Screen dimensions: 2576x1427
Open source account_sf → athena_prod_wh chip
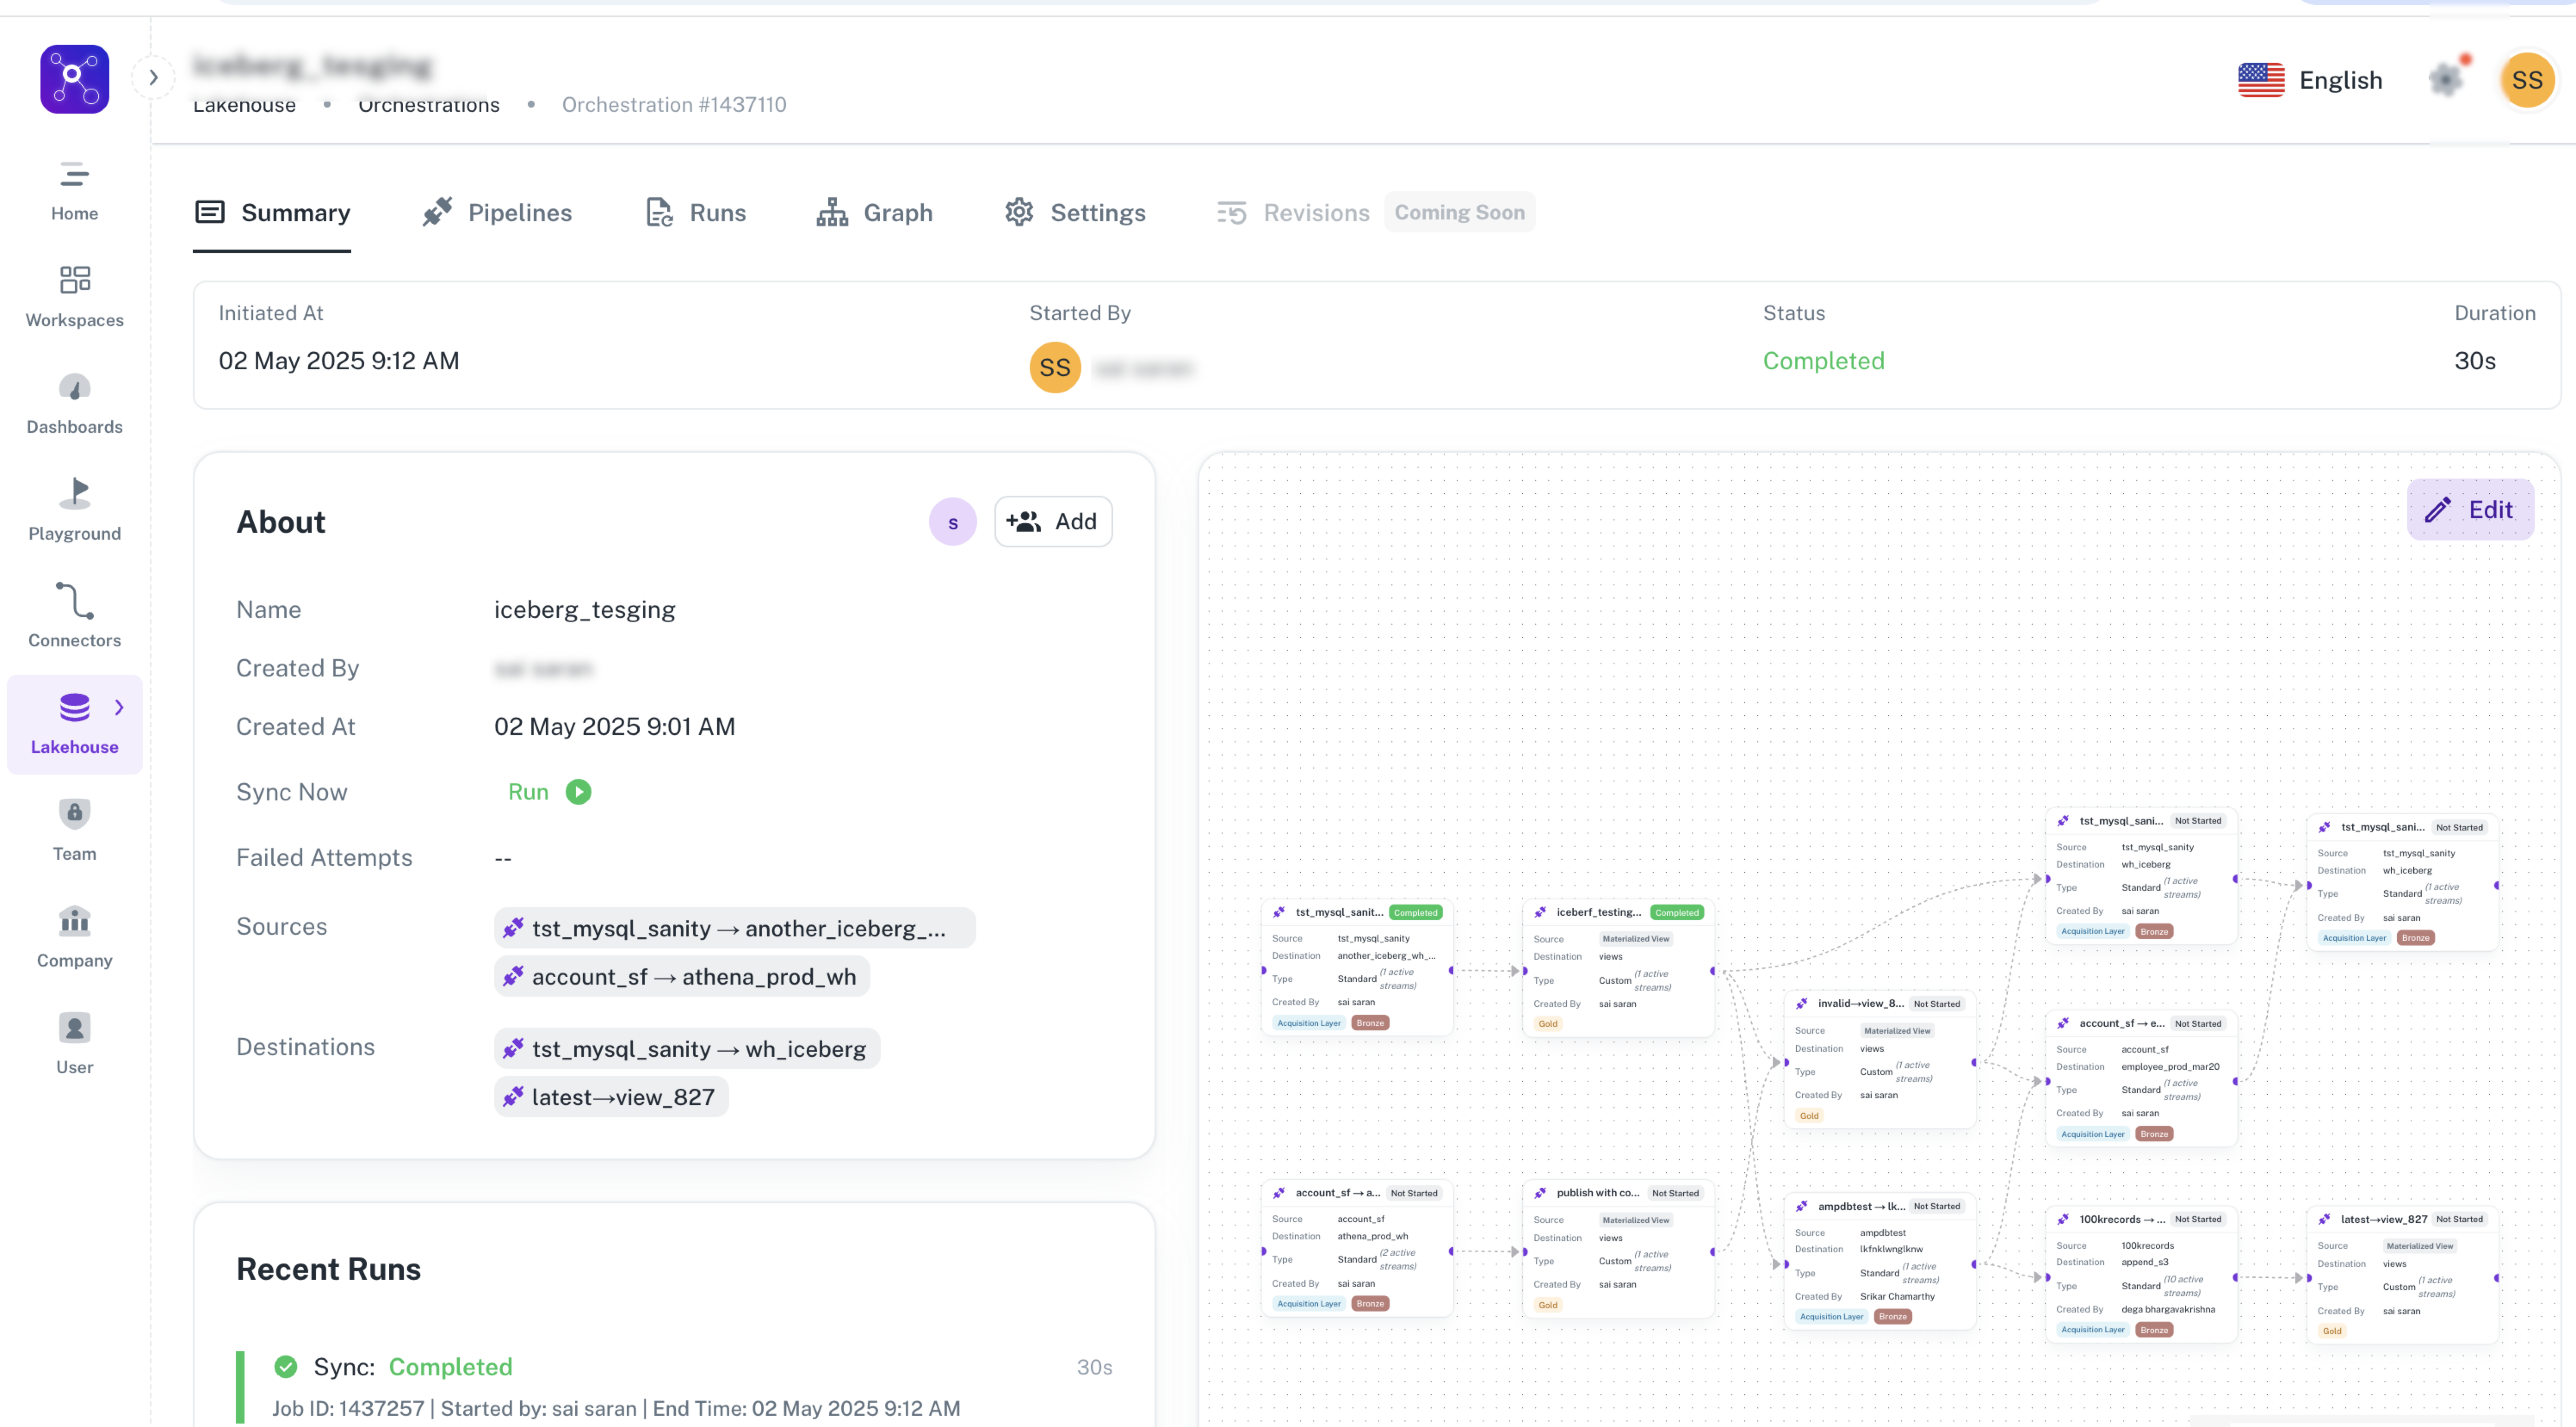pyautogui.click(x=682, y=976)
